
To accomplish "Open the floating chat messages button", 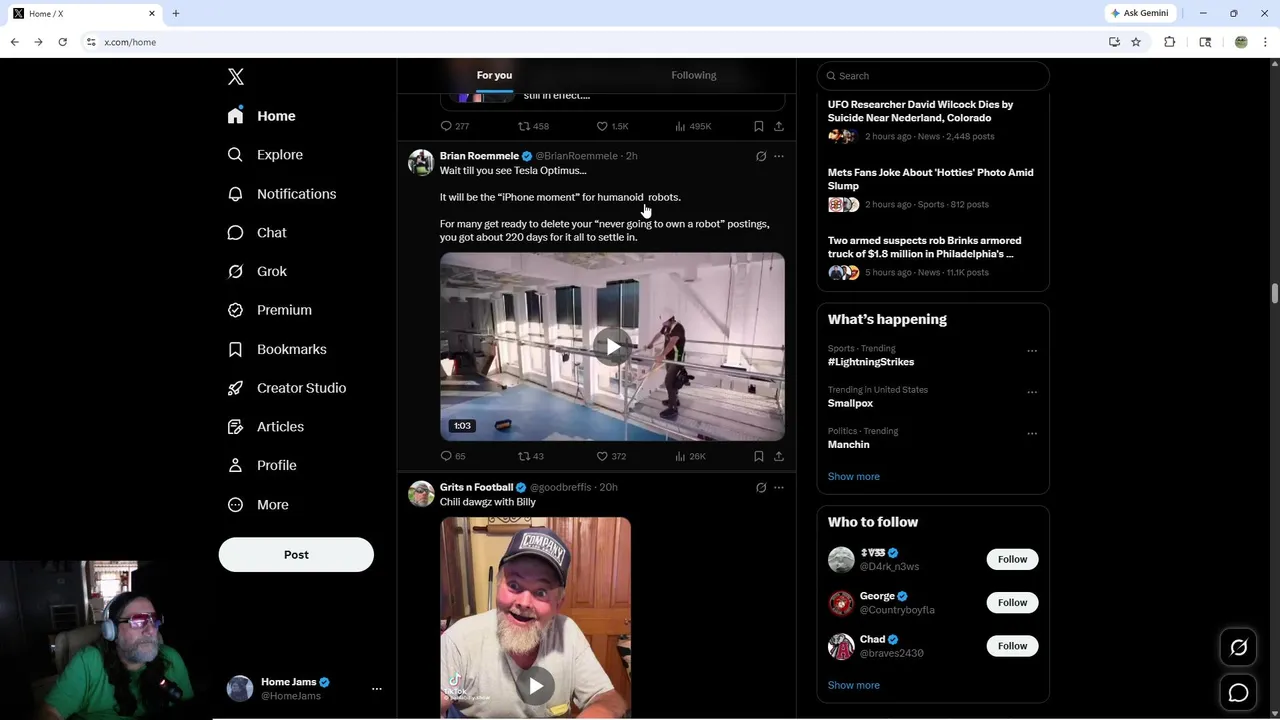I will tap(1238, 693).
